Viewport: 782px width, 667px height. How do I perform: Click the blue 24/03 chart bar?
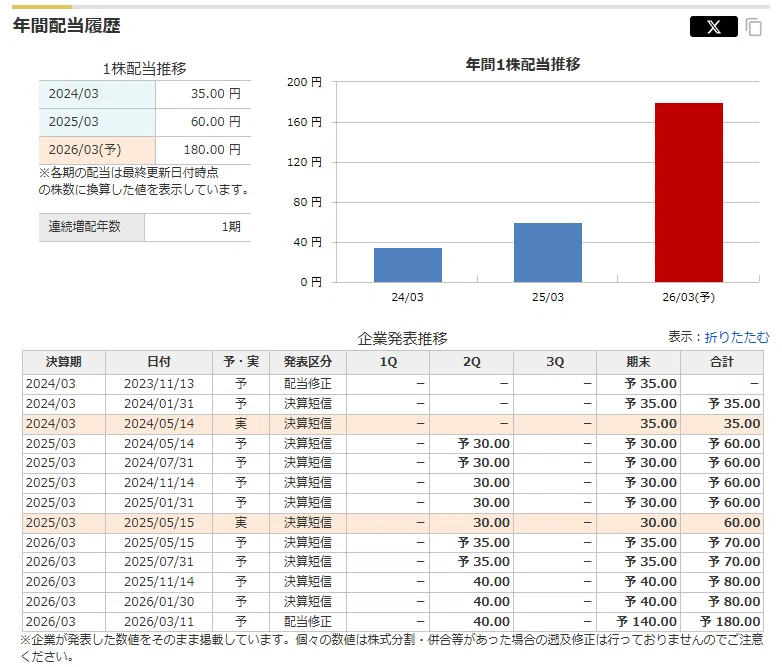pyautogui.click(x=408, y=265)
